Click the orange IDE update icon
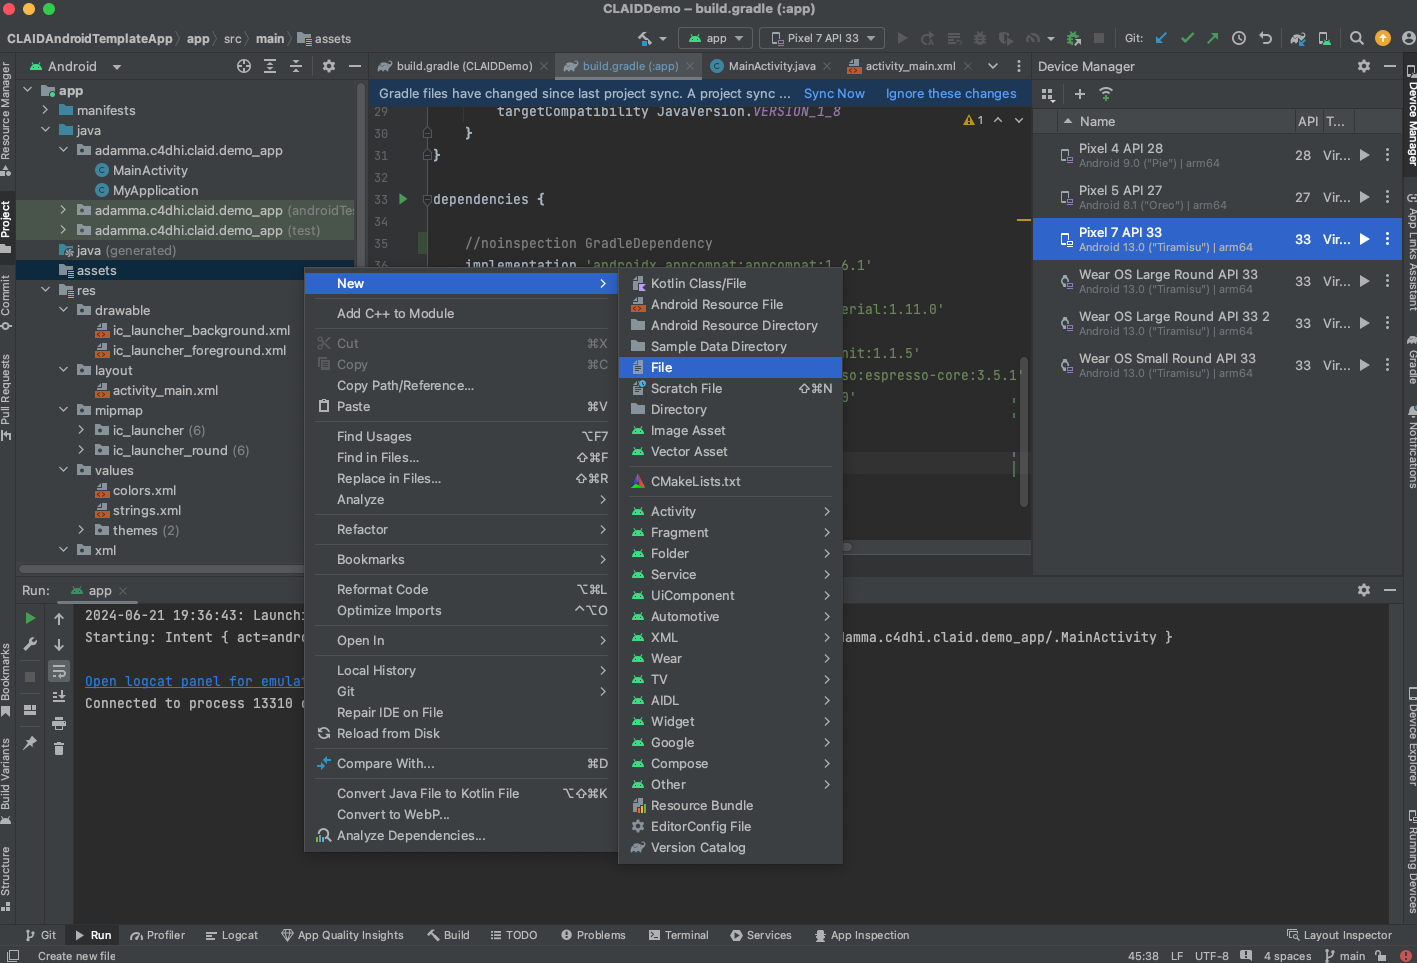This screenshot has width=1417, height=963. (1383, 38)
